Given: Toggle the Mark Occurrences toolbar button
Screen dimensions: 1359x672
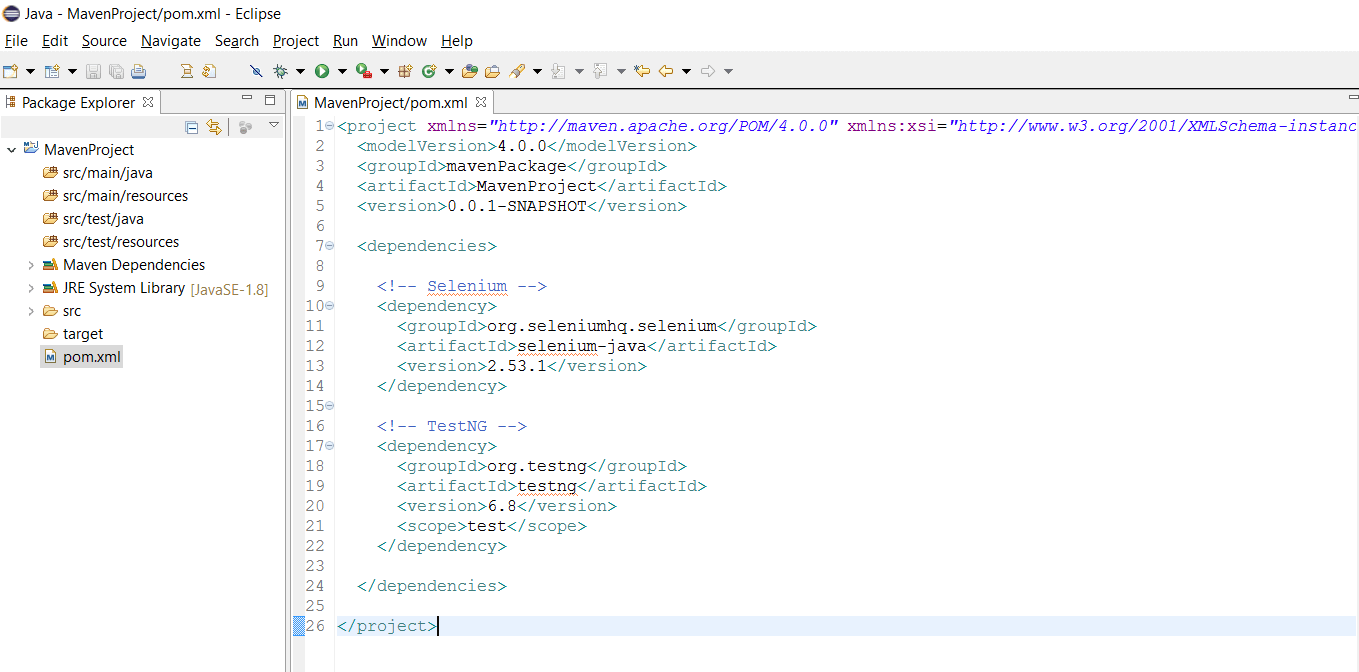Looking at the screenshot, I should coord(187,71).
